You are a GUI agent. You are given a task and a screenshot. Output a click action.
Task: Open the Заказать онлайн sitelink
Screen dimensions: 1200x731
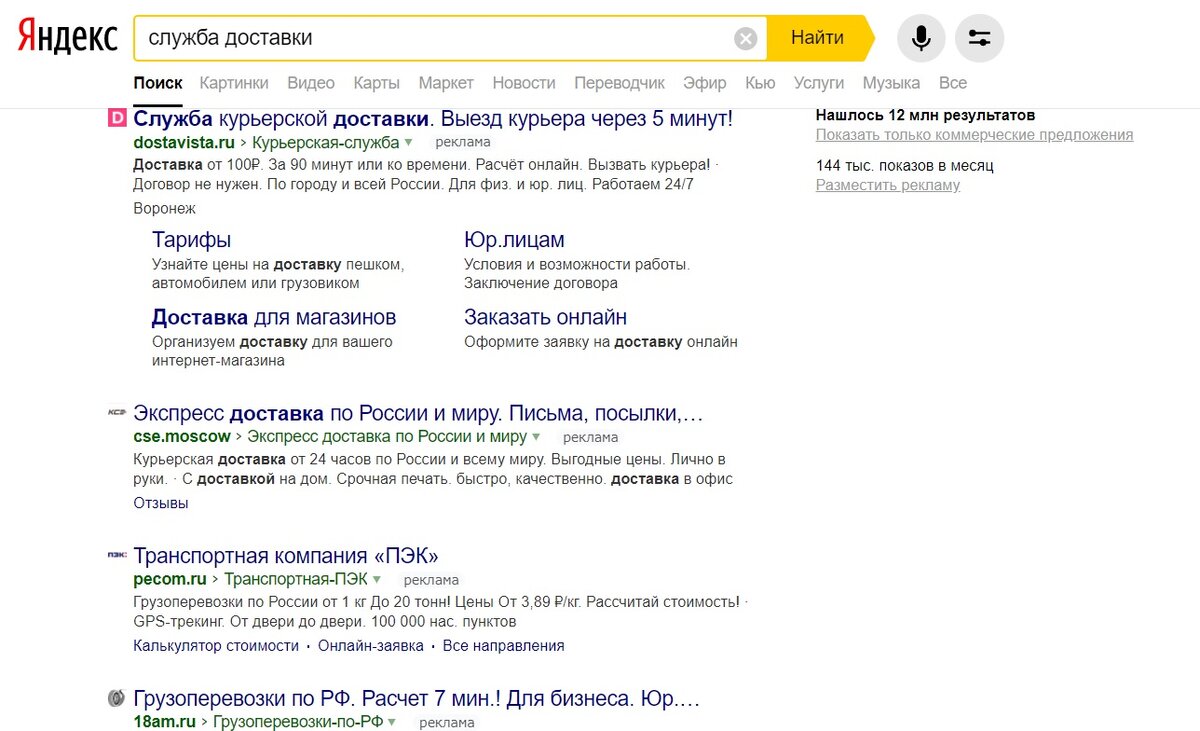(545, 317)
